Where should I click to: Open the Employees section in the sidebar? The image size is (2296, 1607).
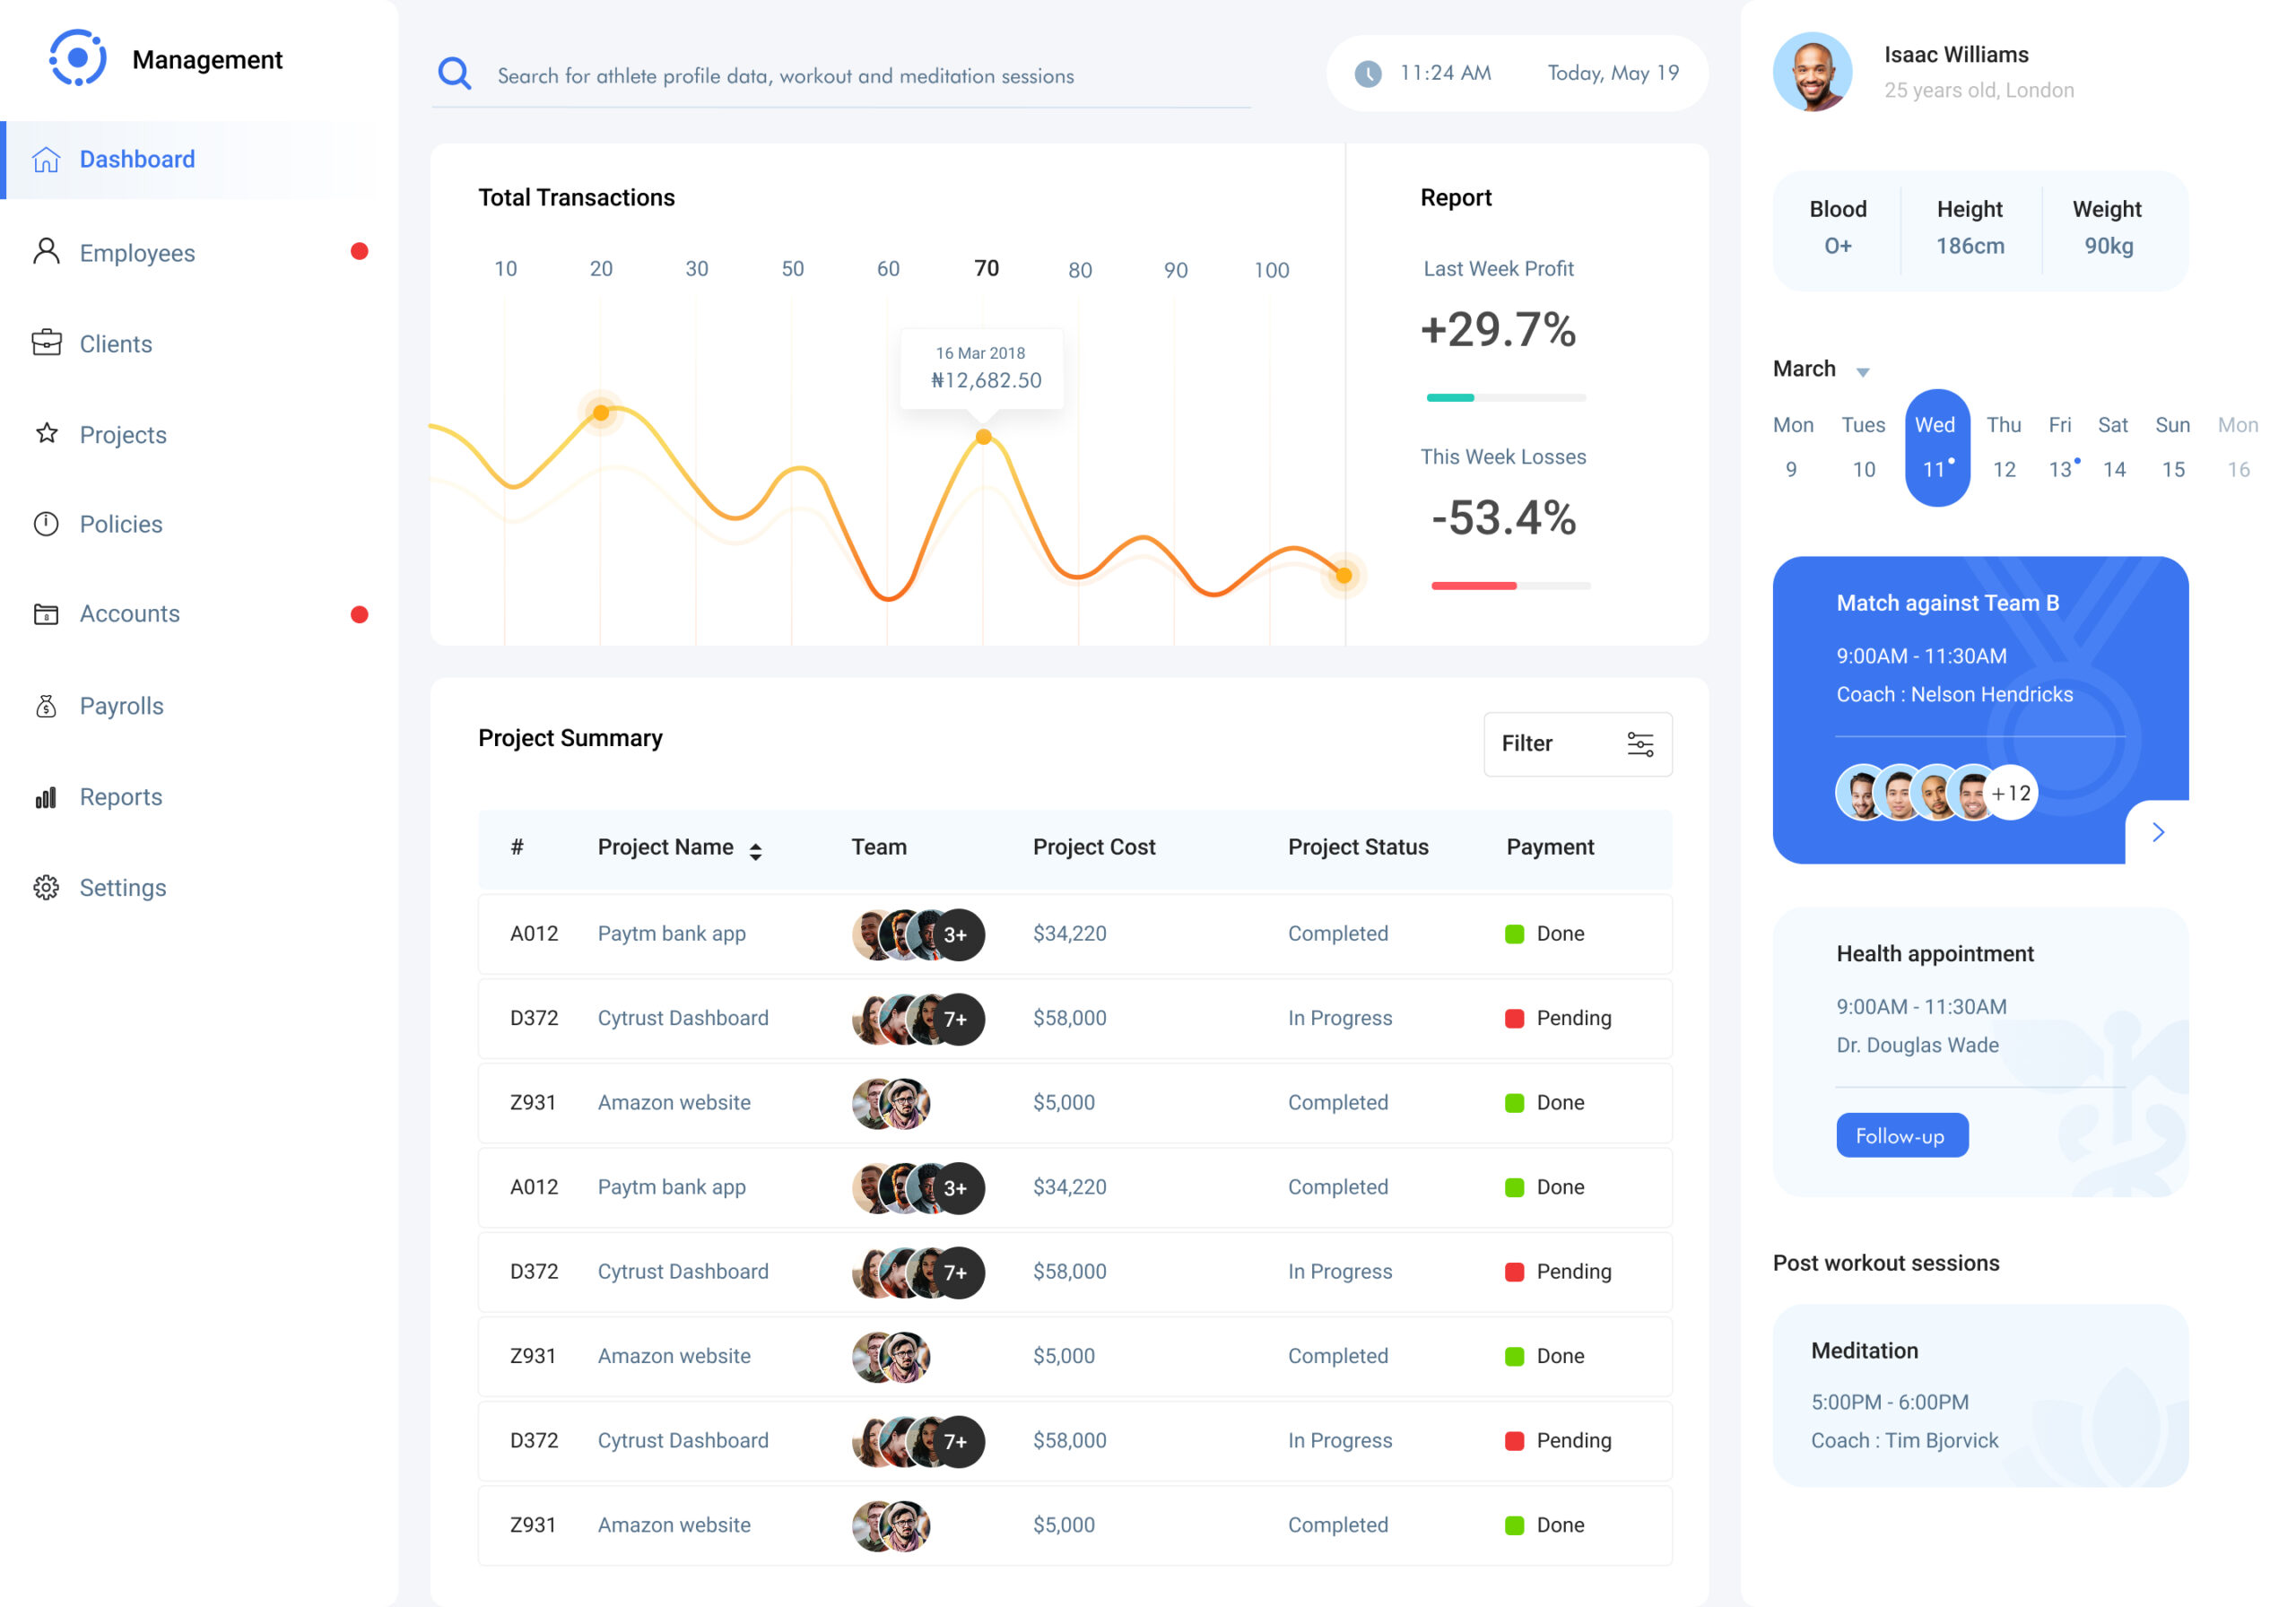[137, 253]
